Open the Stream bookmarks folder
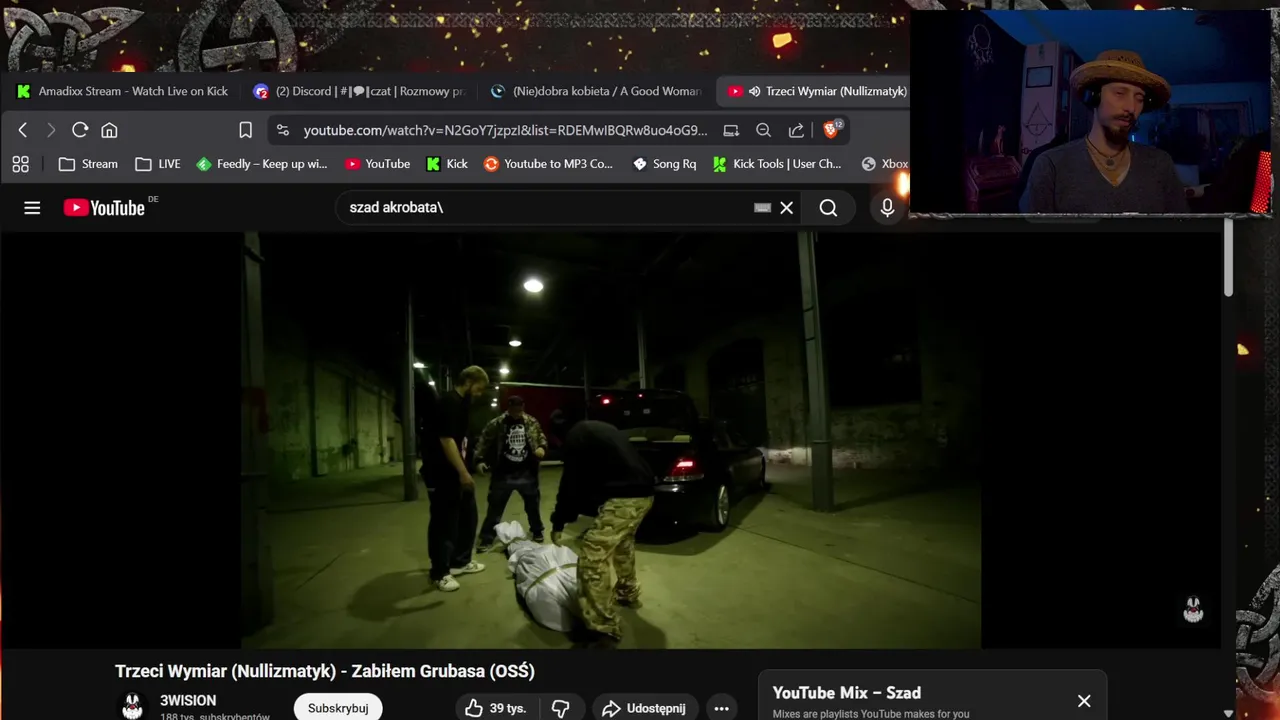The height and width of the screenshot is (720, 1280). click(88, 164)
